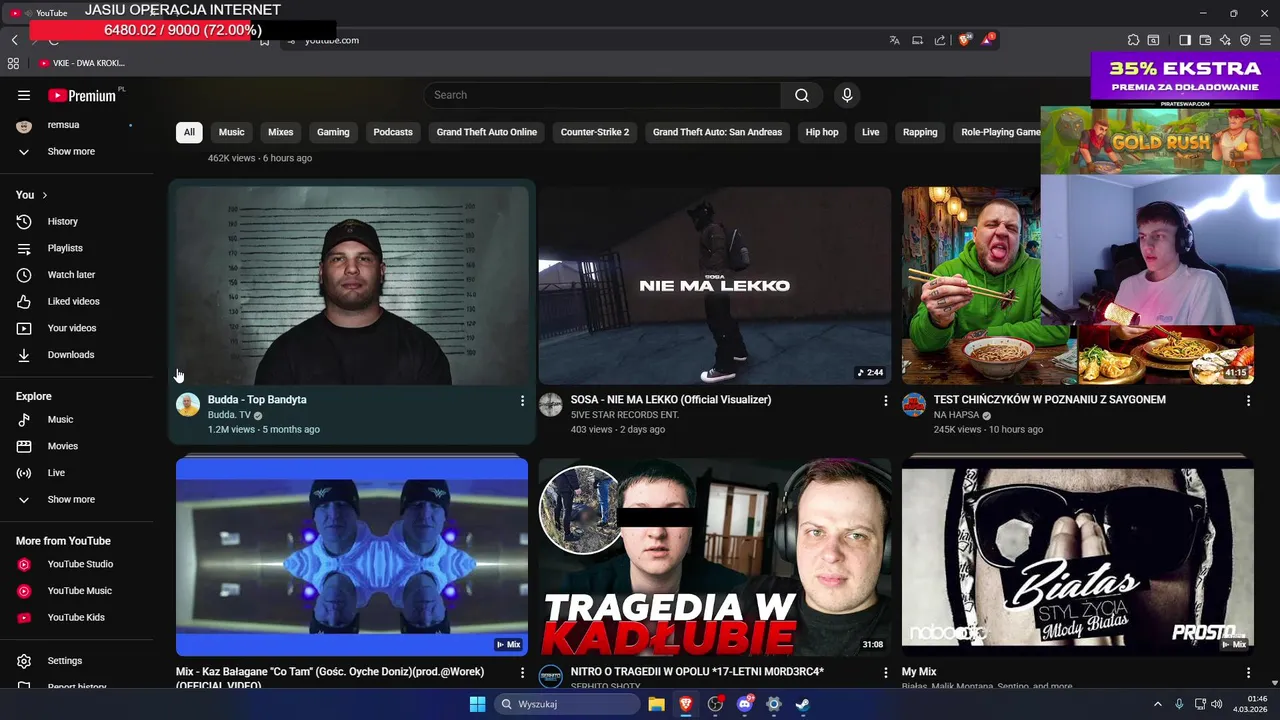This screenshot has width=1280, height=720.
Task: Expand Show more under subscriptions
Action: [x=76, y=152]
